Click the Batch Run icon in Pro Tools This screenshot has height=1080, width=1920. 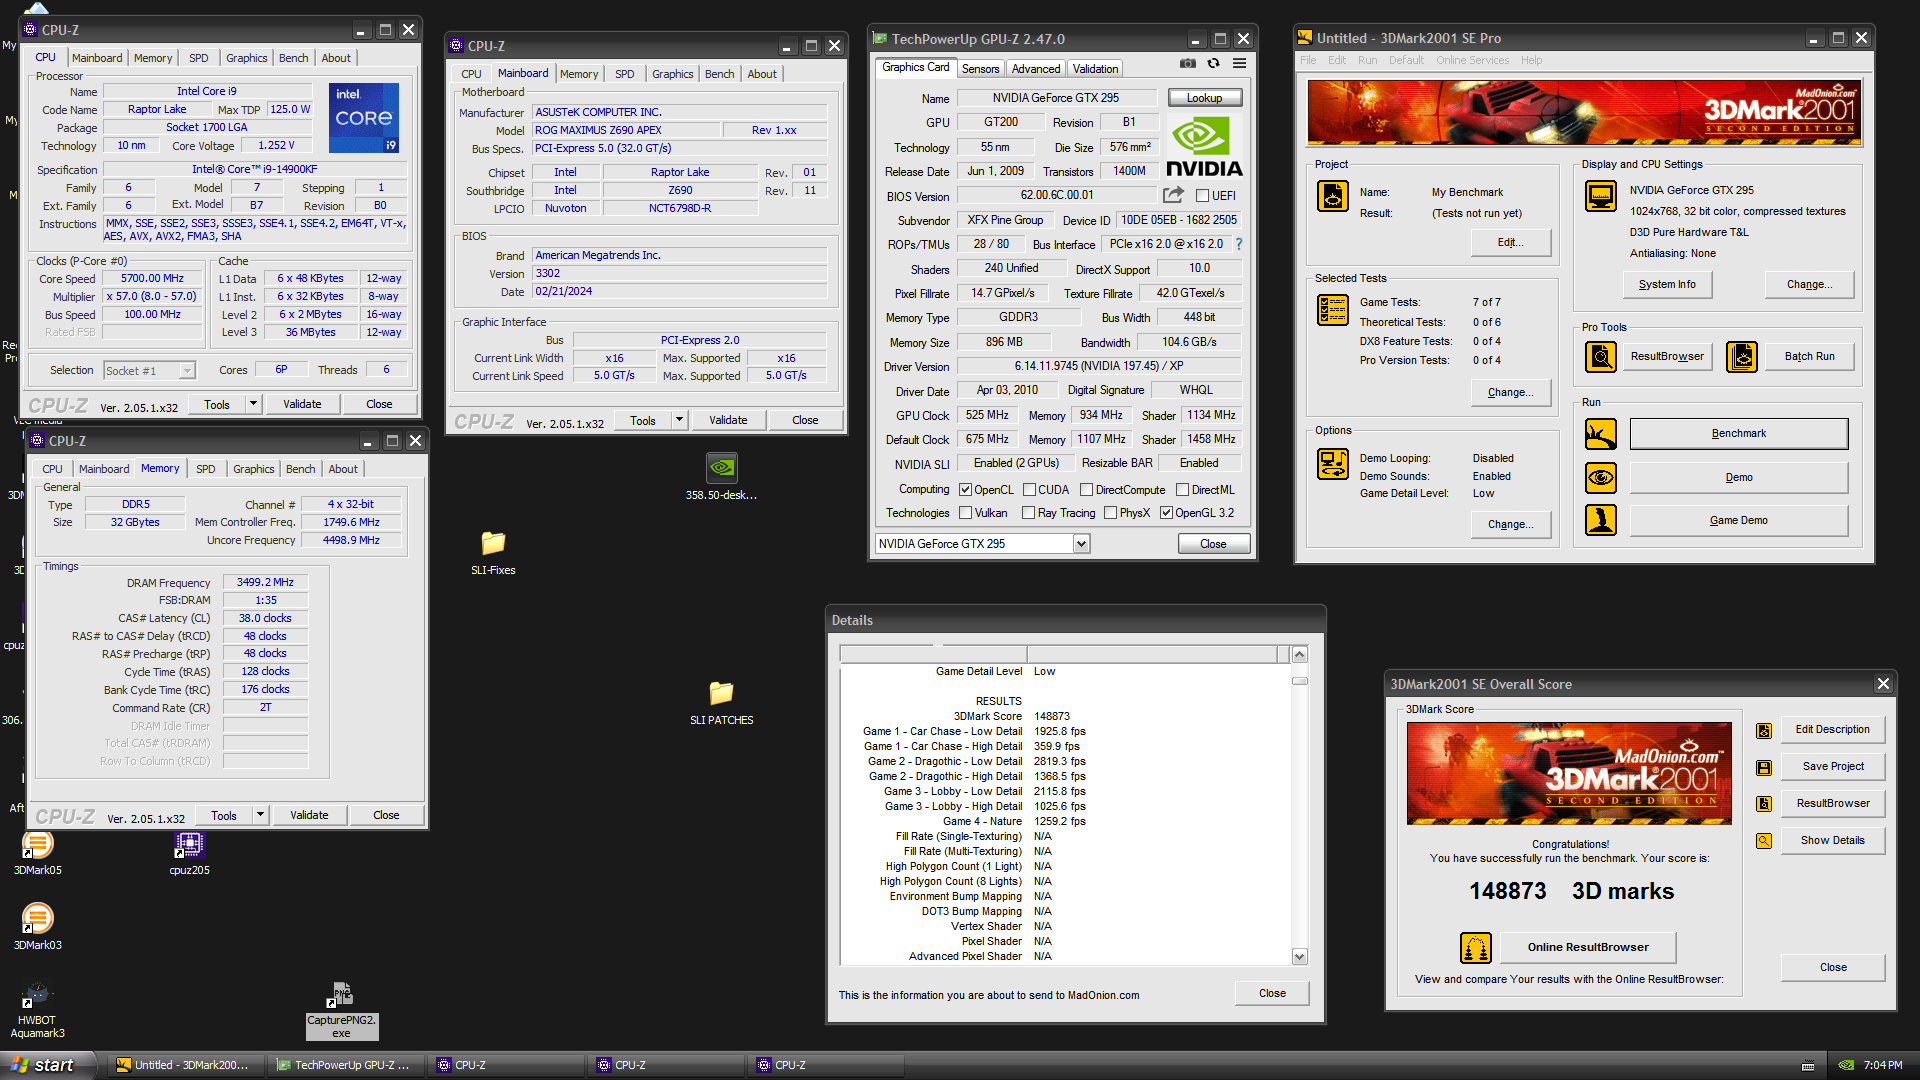1741,356
